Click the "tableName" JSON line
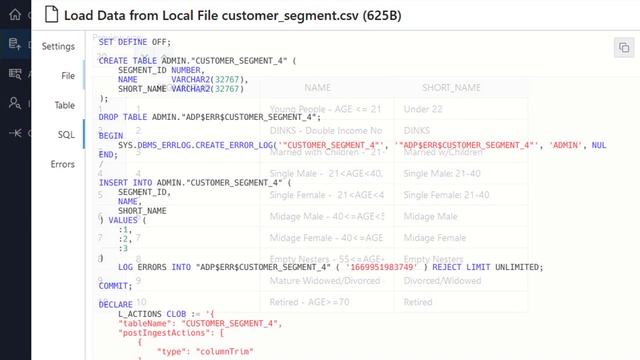Screen dimensions: 640x360 click(200, 324)
